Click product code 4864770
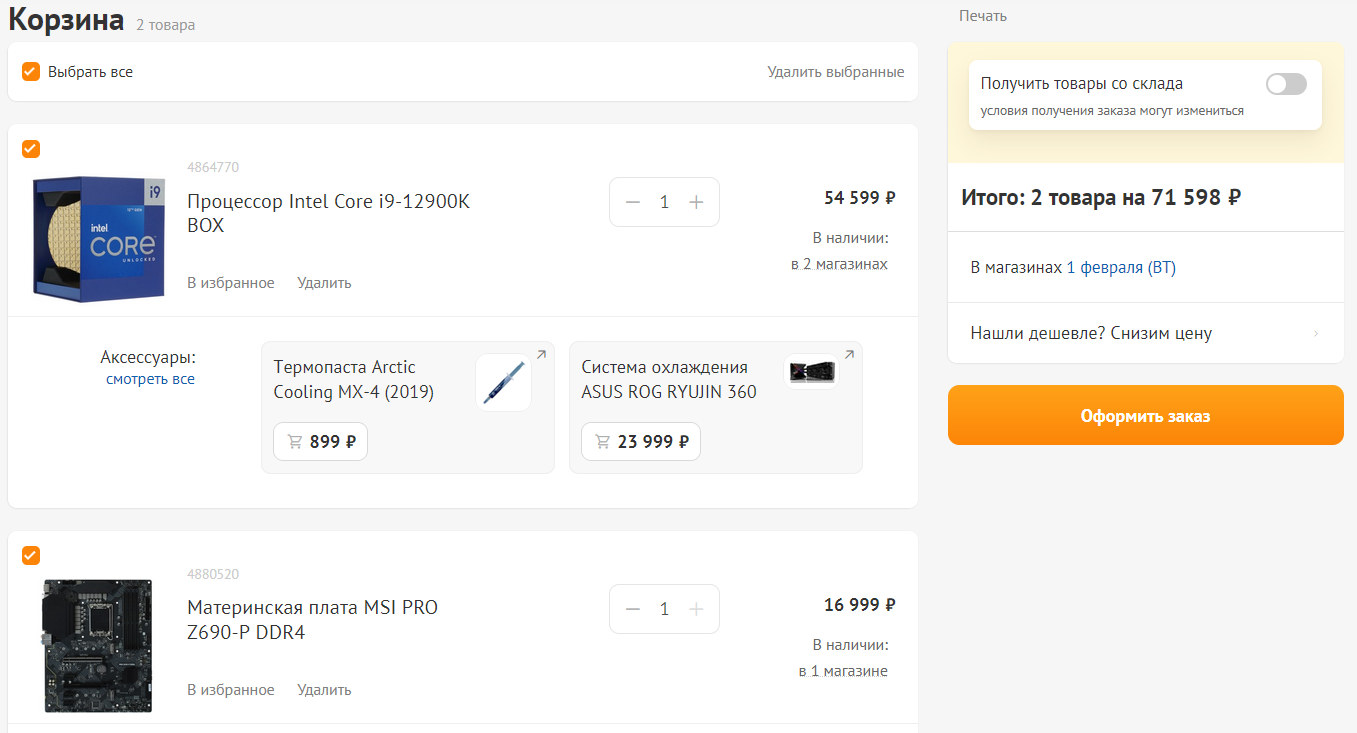The height and width of the screenshot is (733, 1357). (213, 167)
